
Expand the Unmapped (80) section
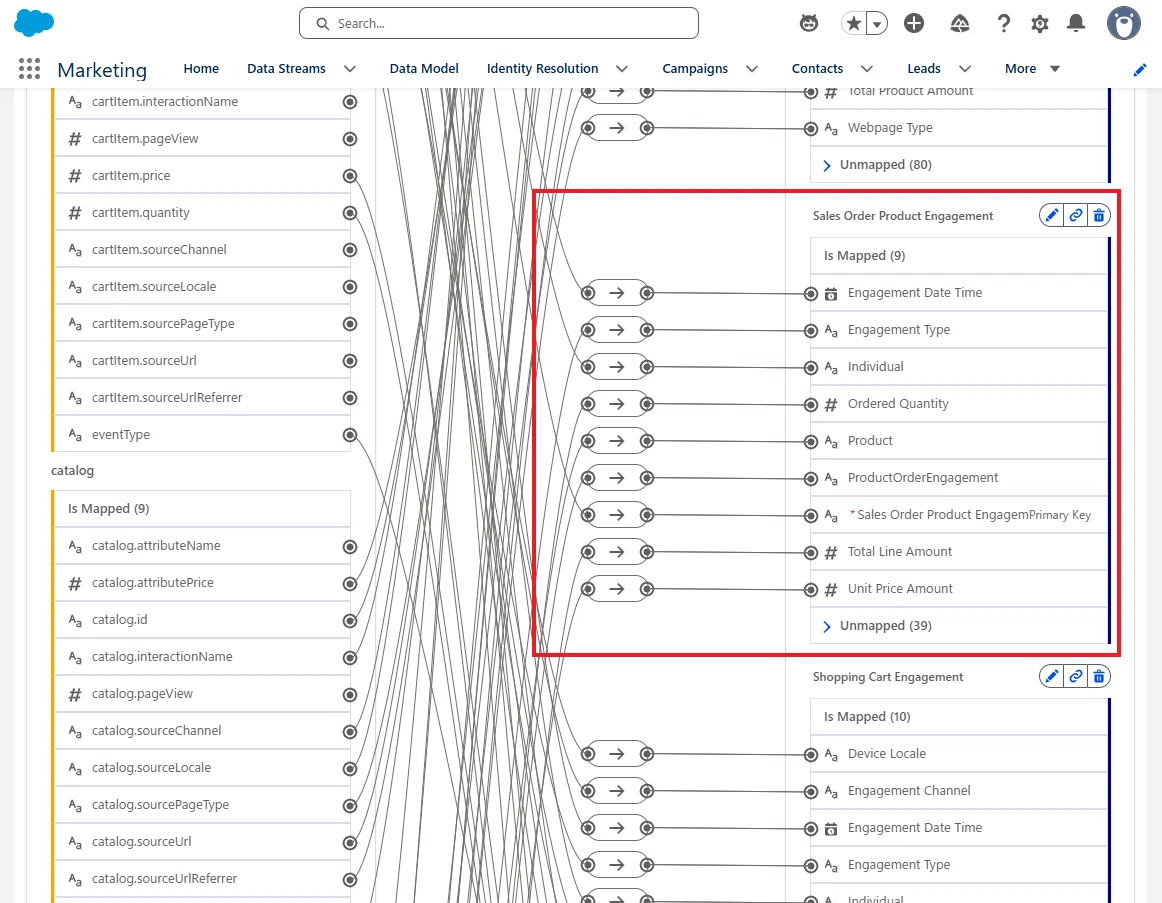click(827, 165)
